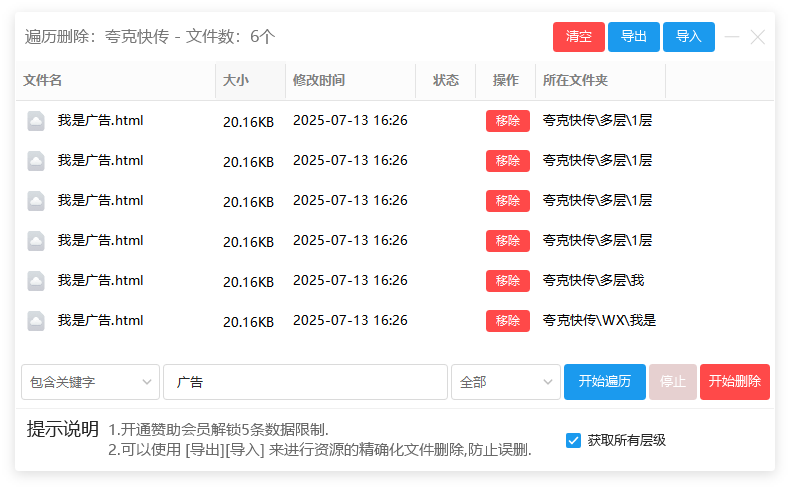Focus the keyword input containing 广告
The height and width of the screenshot is (489, 790).
[305, 382]
